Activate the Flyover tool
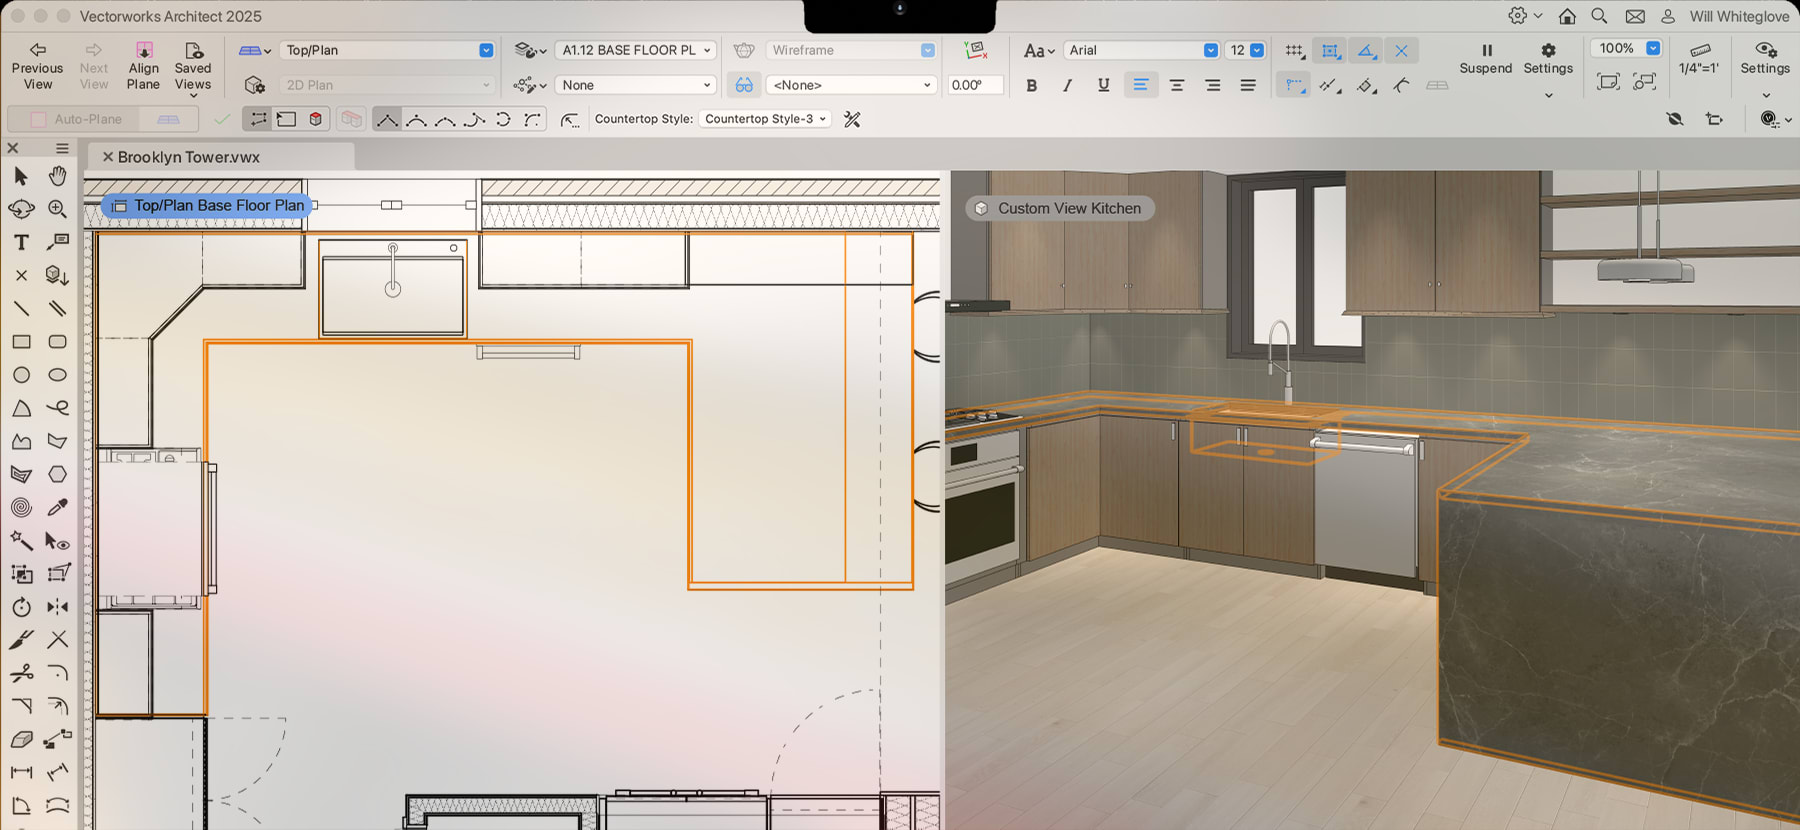 (x=21, y=209)
